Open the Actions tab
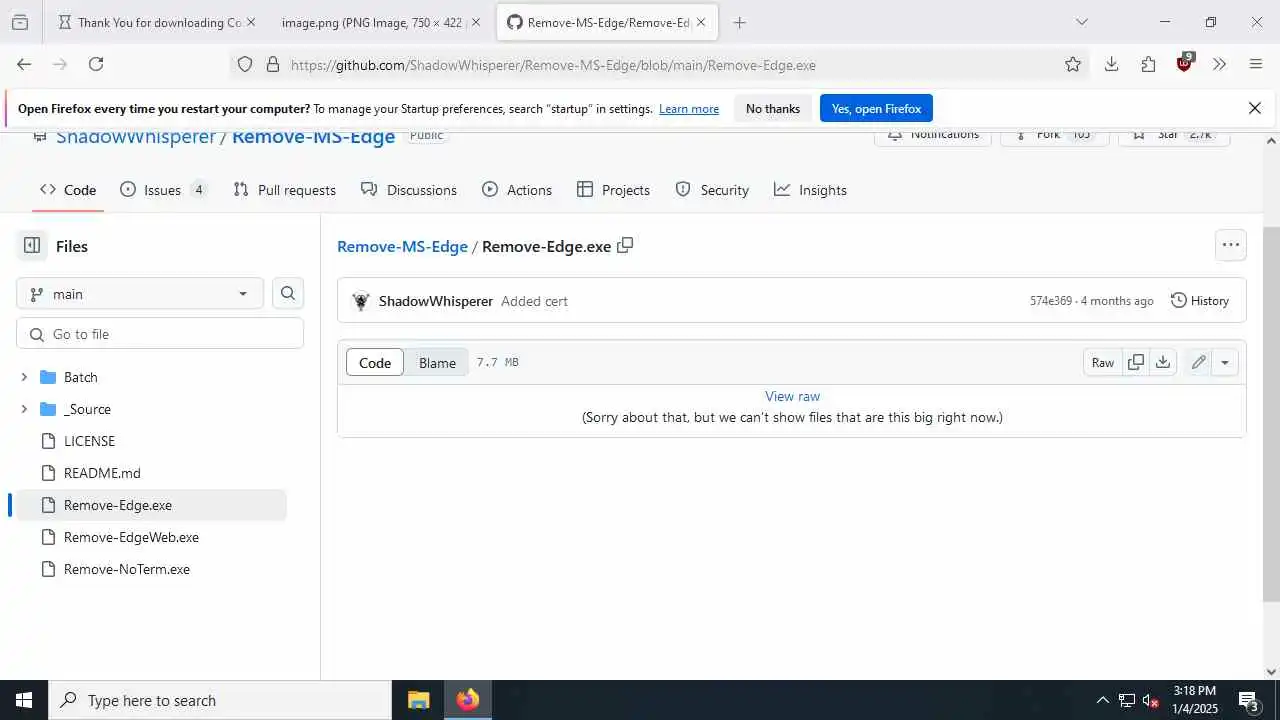The height and width of the screenshot is (720, 1280). pos(517,190)
